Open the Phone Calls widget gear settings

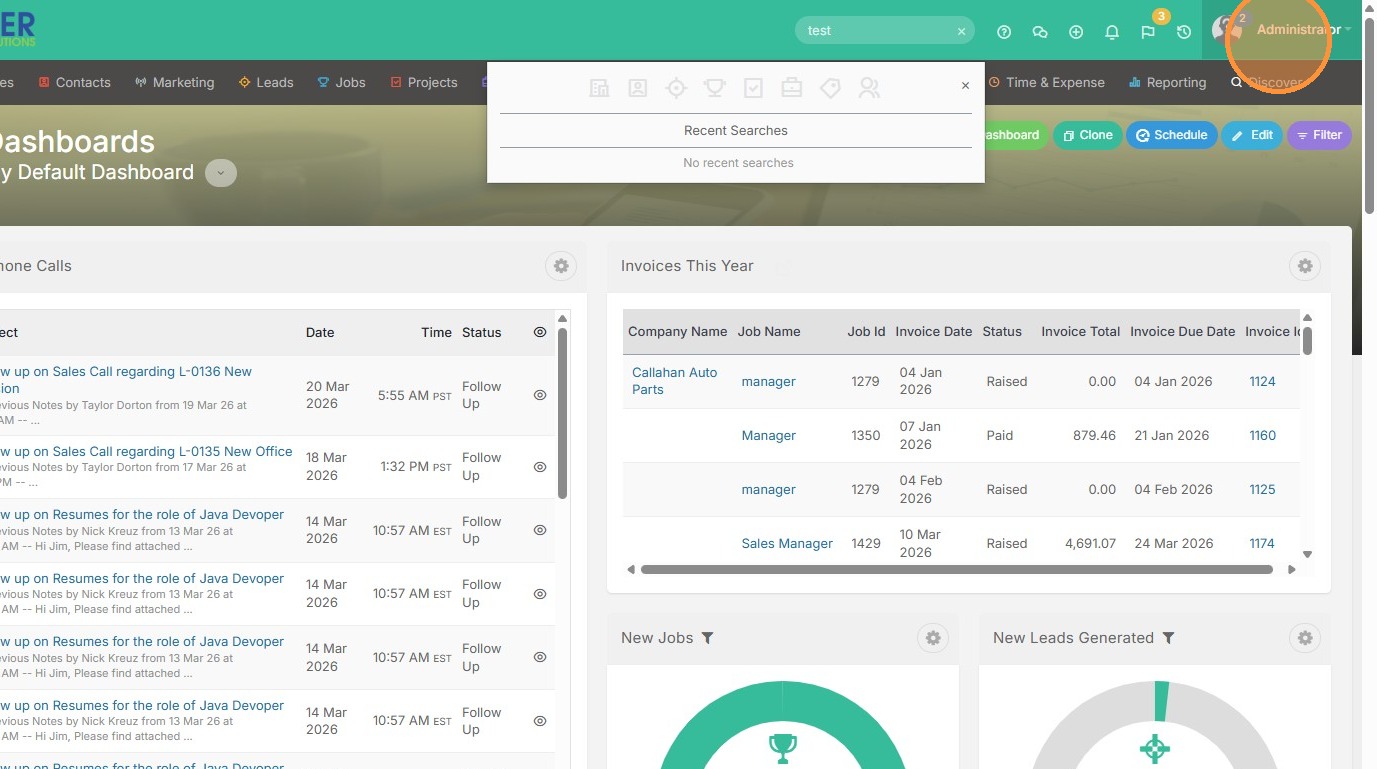pyautogui.click(x=561, y=266)
